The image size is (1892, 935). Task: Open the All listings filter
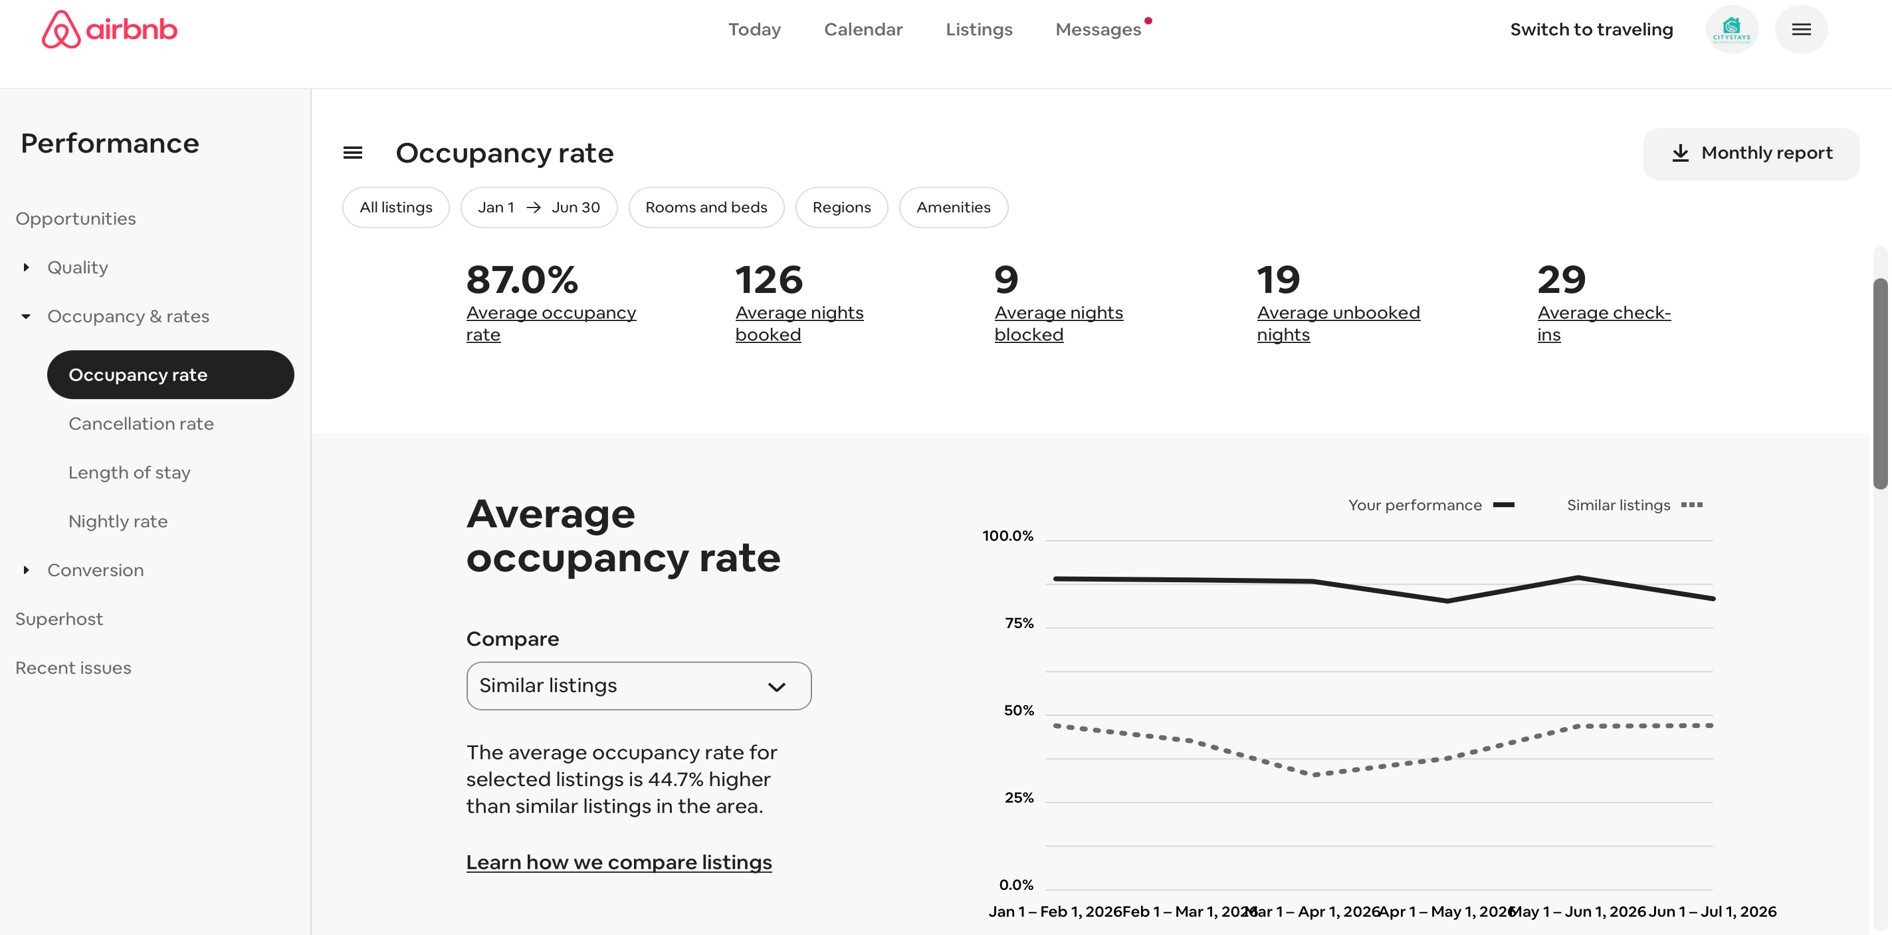(x=396, y=207)
